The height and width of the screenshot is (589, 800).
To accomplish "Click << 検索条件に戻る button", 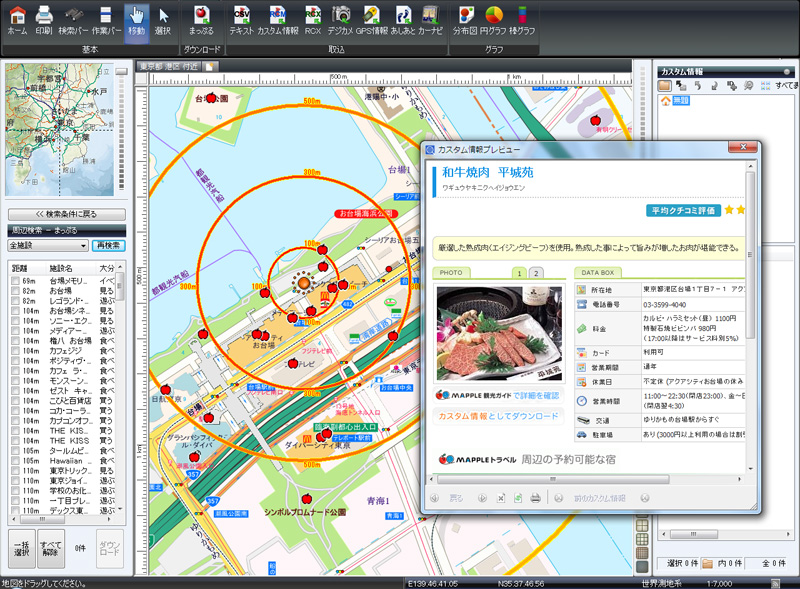I will point(67,214).
